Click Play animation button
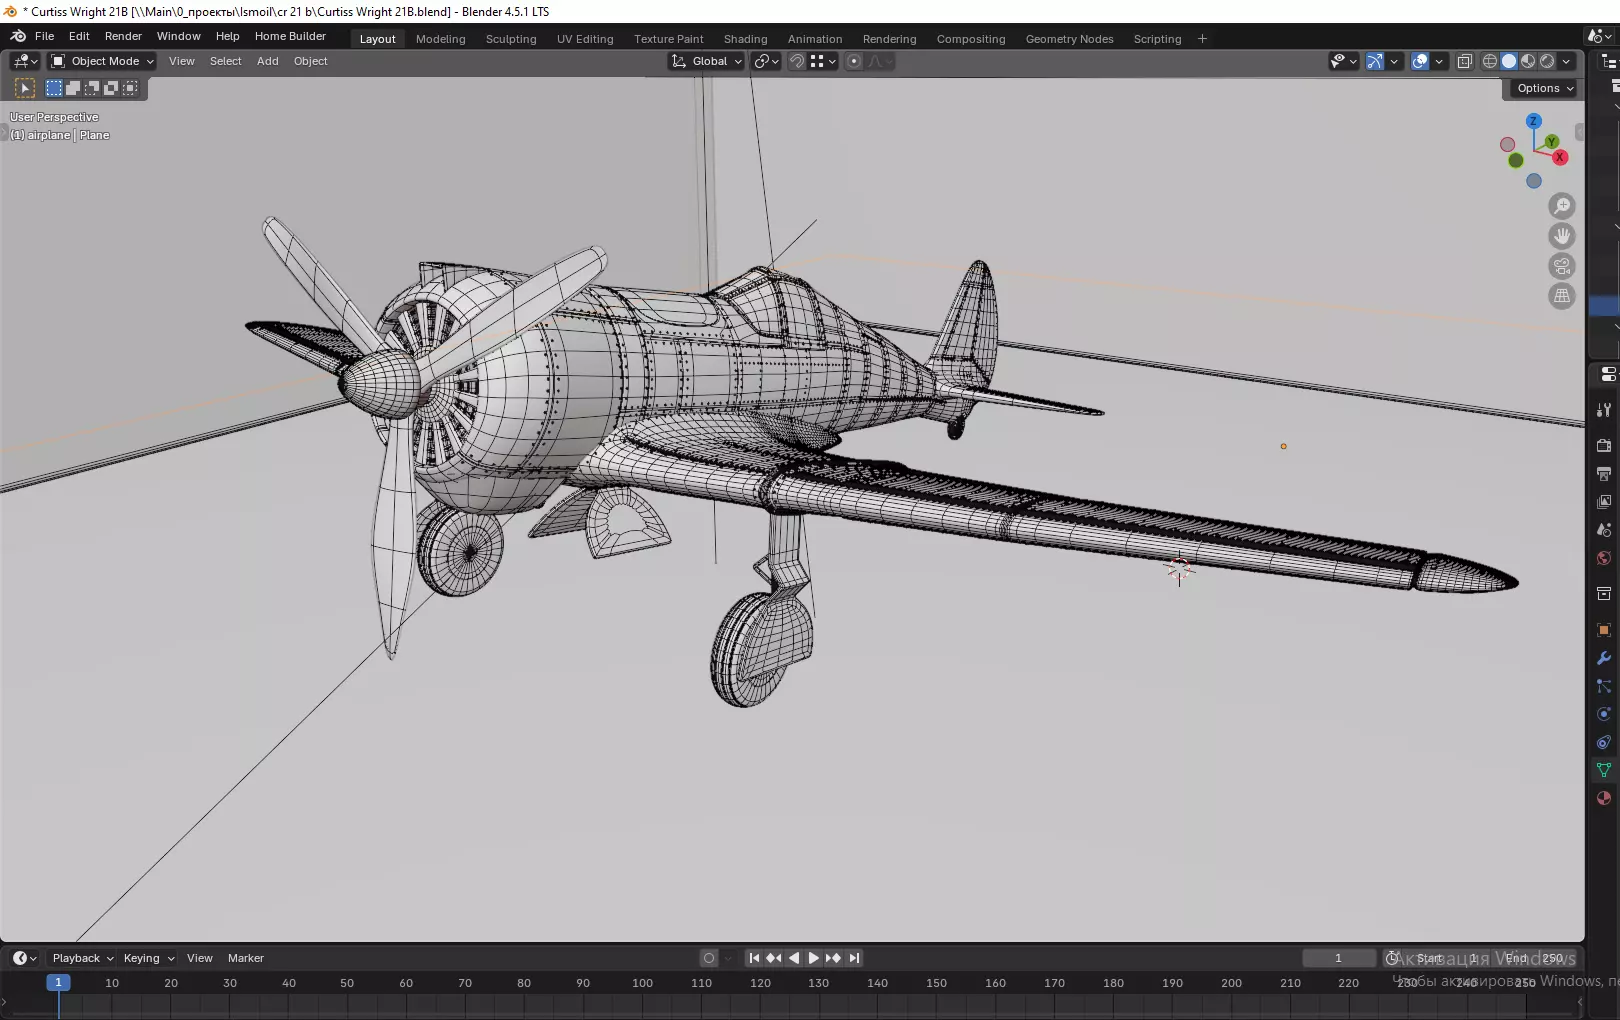The height and width of the screenshot is (1020, 1620). pyautogui.click(x=813, y=958)
